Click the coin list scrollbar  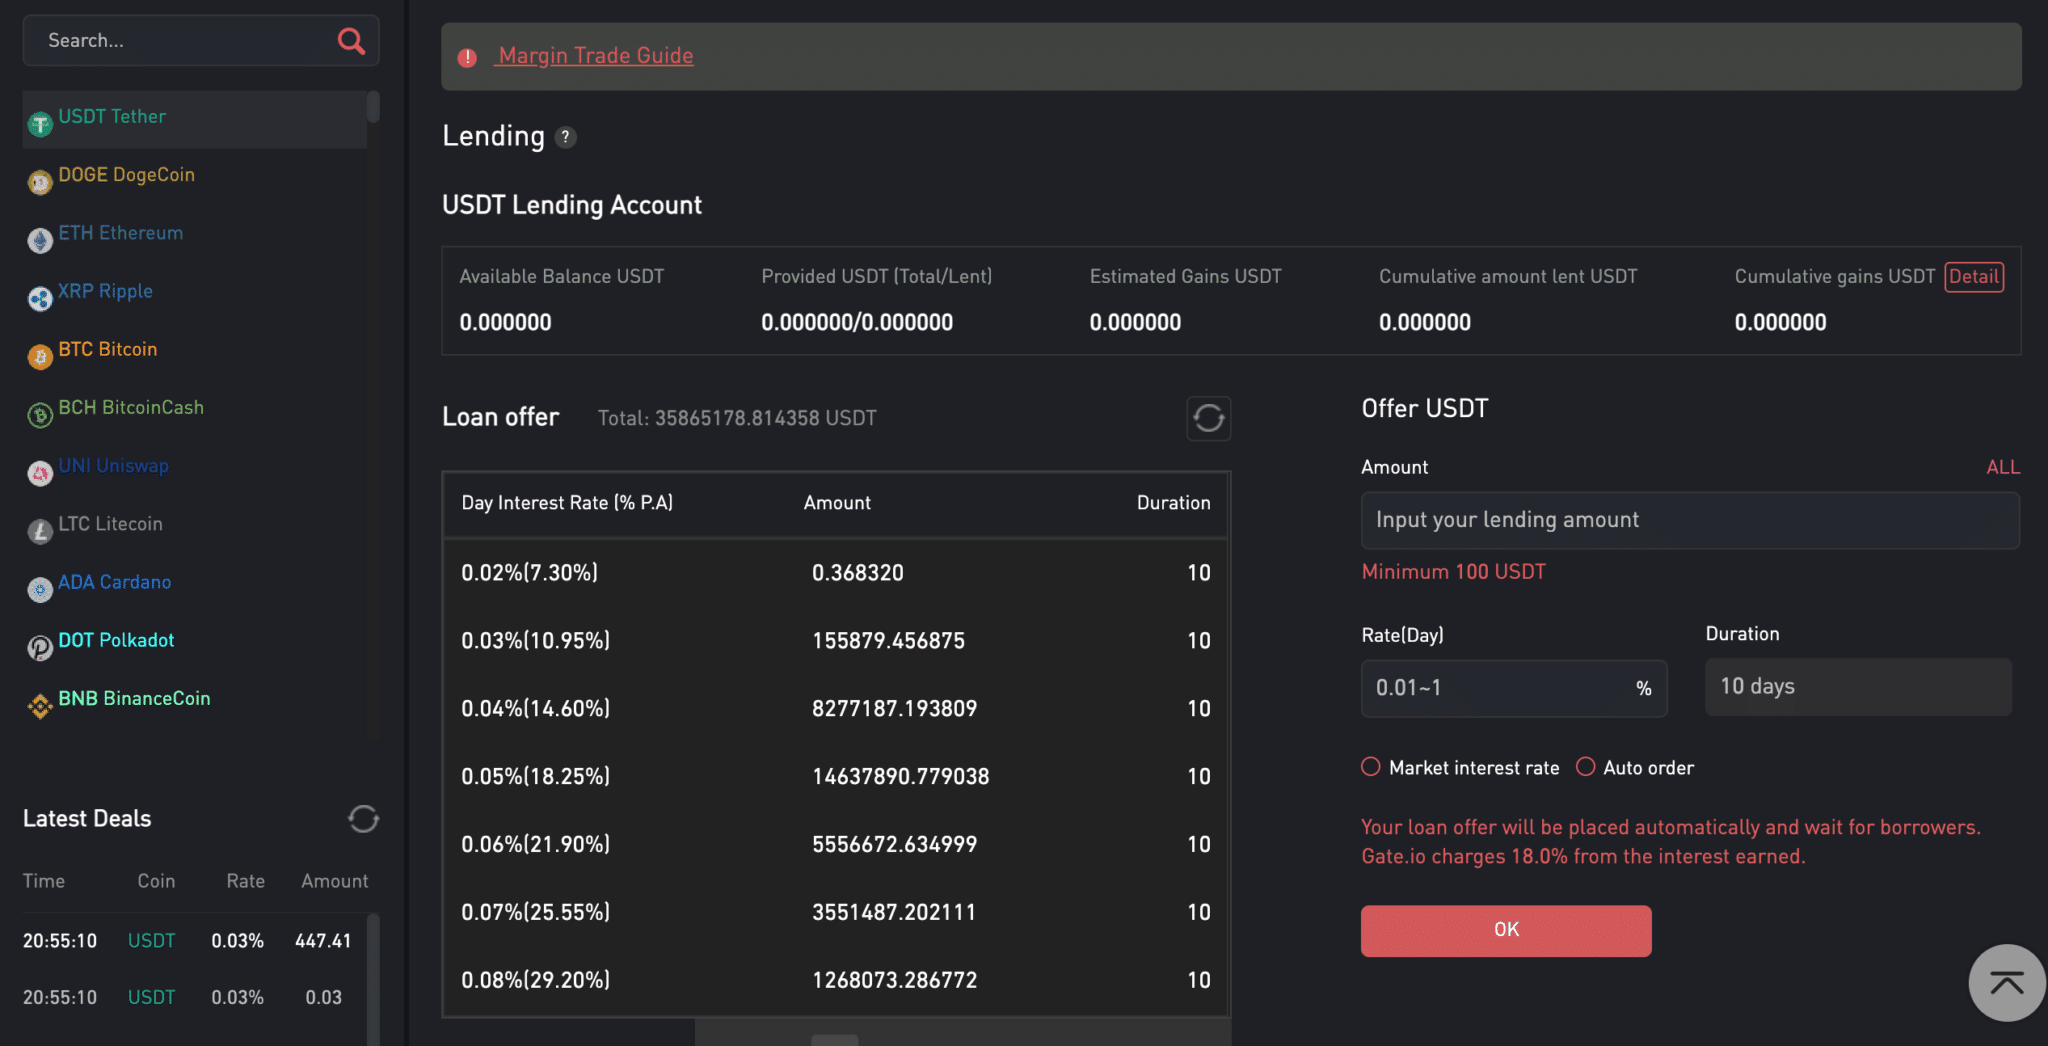(x=373, y=107)
